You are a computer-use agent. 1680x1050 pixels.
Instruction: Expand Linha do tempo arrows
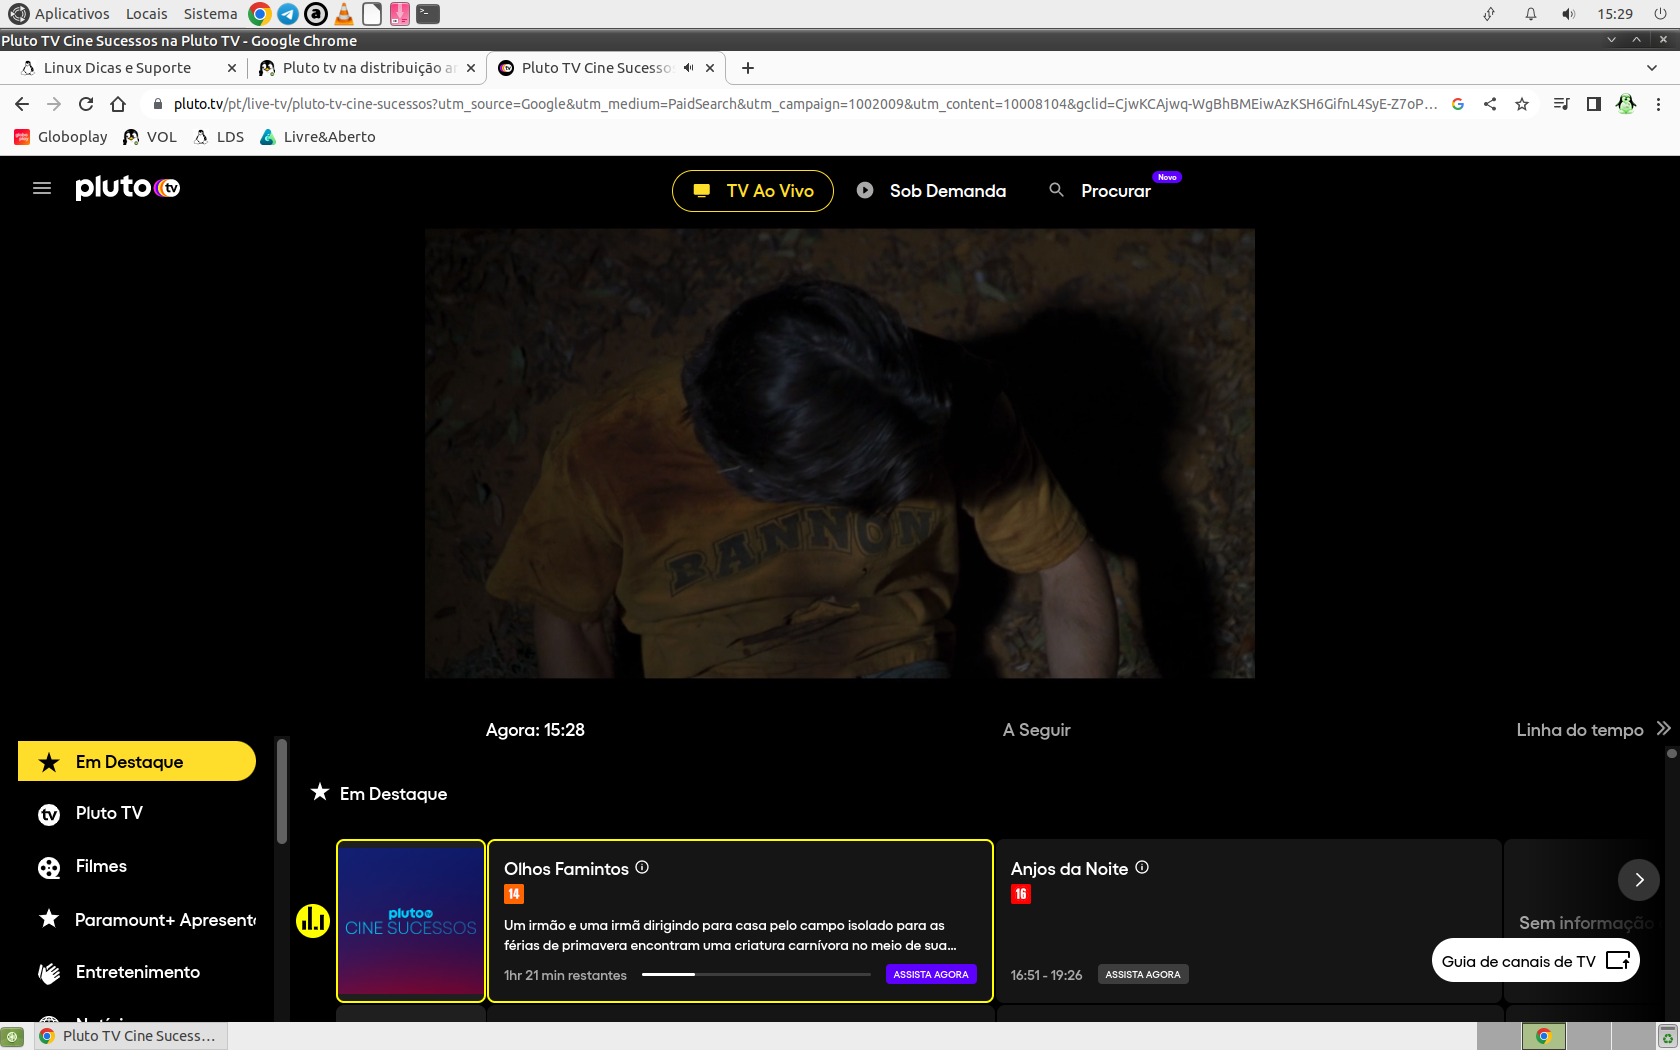tap(1663, 729)
